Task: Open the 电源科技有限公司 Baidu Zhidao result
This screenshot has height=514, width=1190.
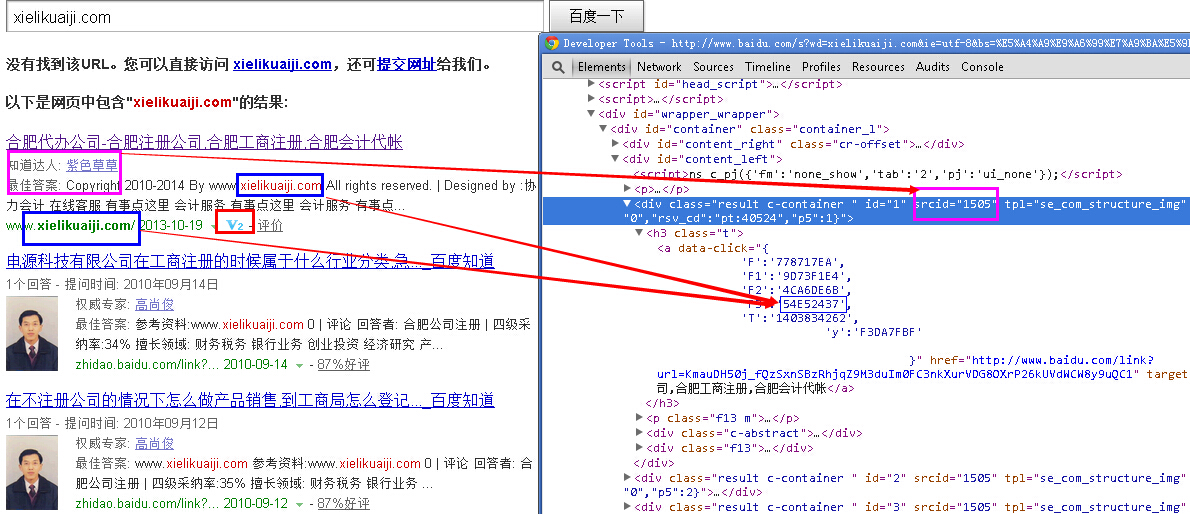Action: (250, 262)
